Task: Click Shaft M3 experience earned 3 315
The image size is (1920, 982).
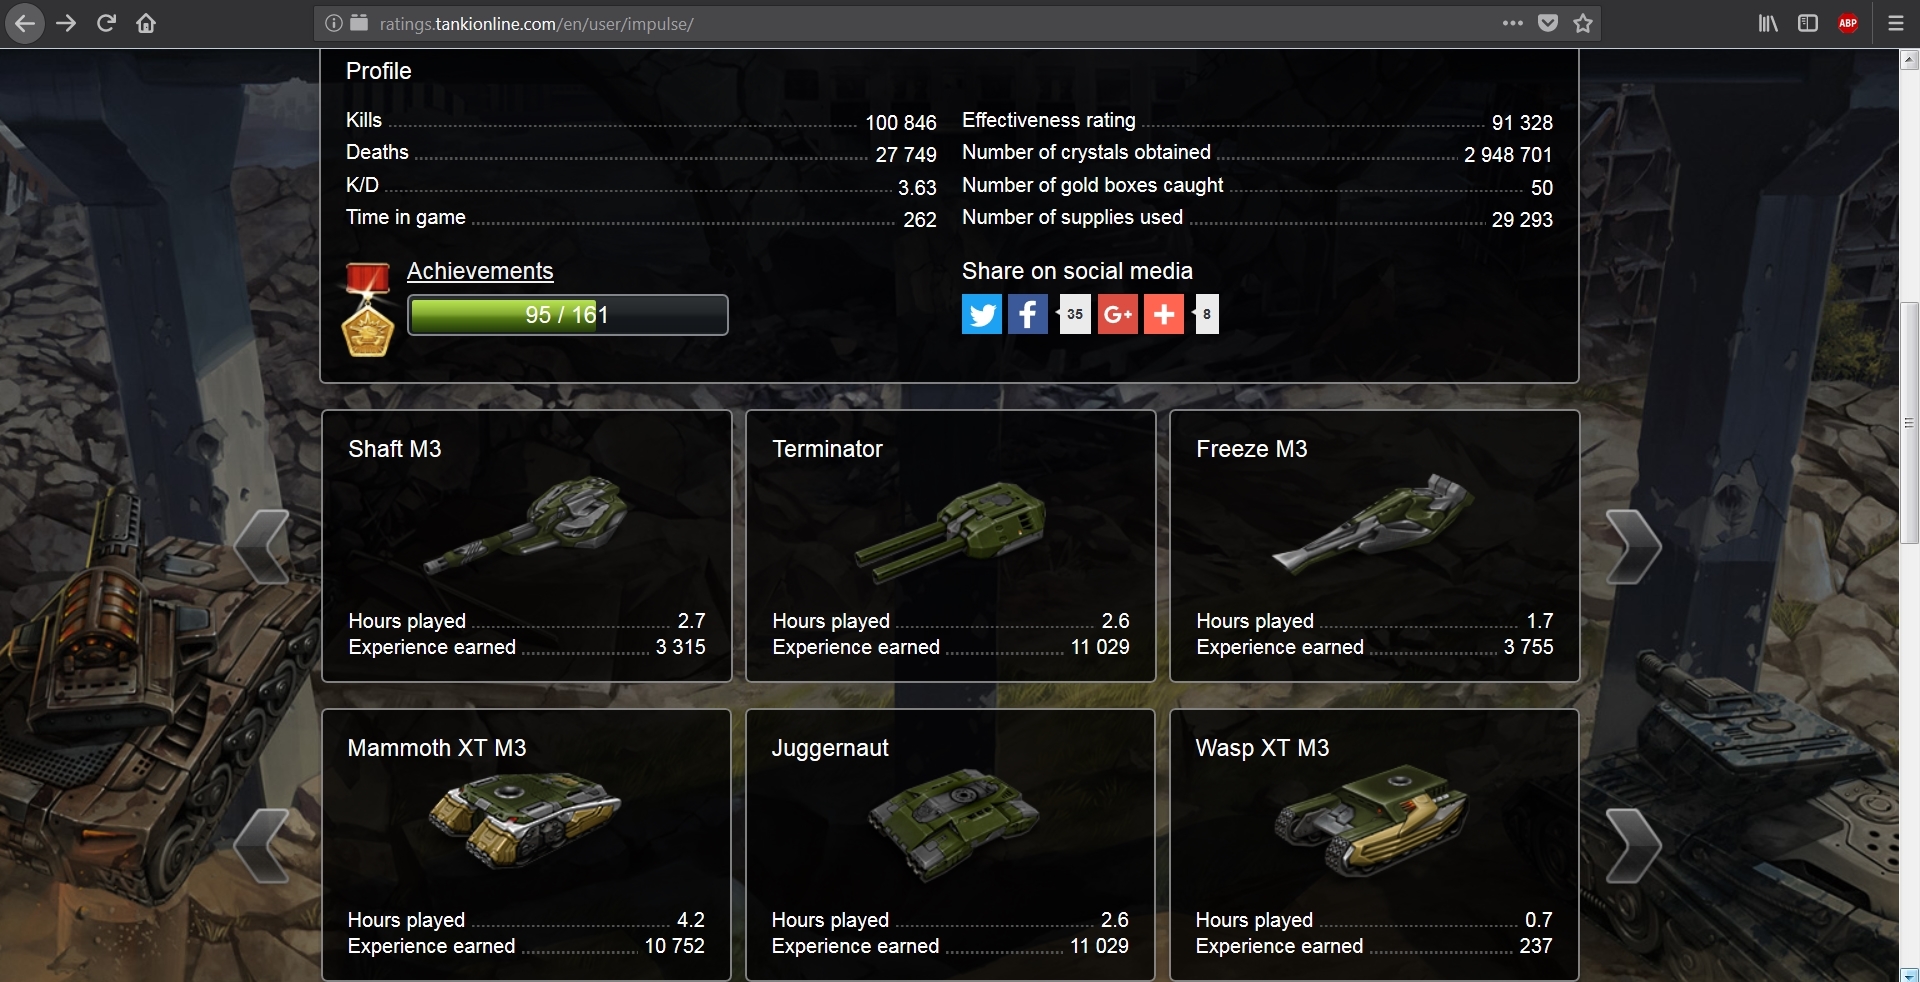Action: point(680,647)
